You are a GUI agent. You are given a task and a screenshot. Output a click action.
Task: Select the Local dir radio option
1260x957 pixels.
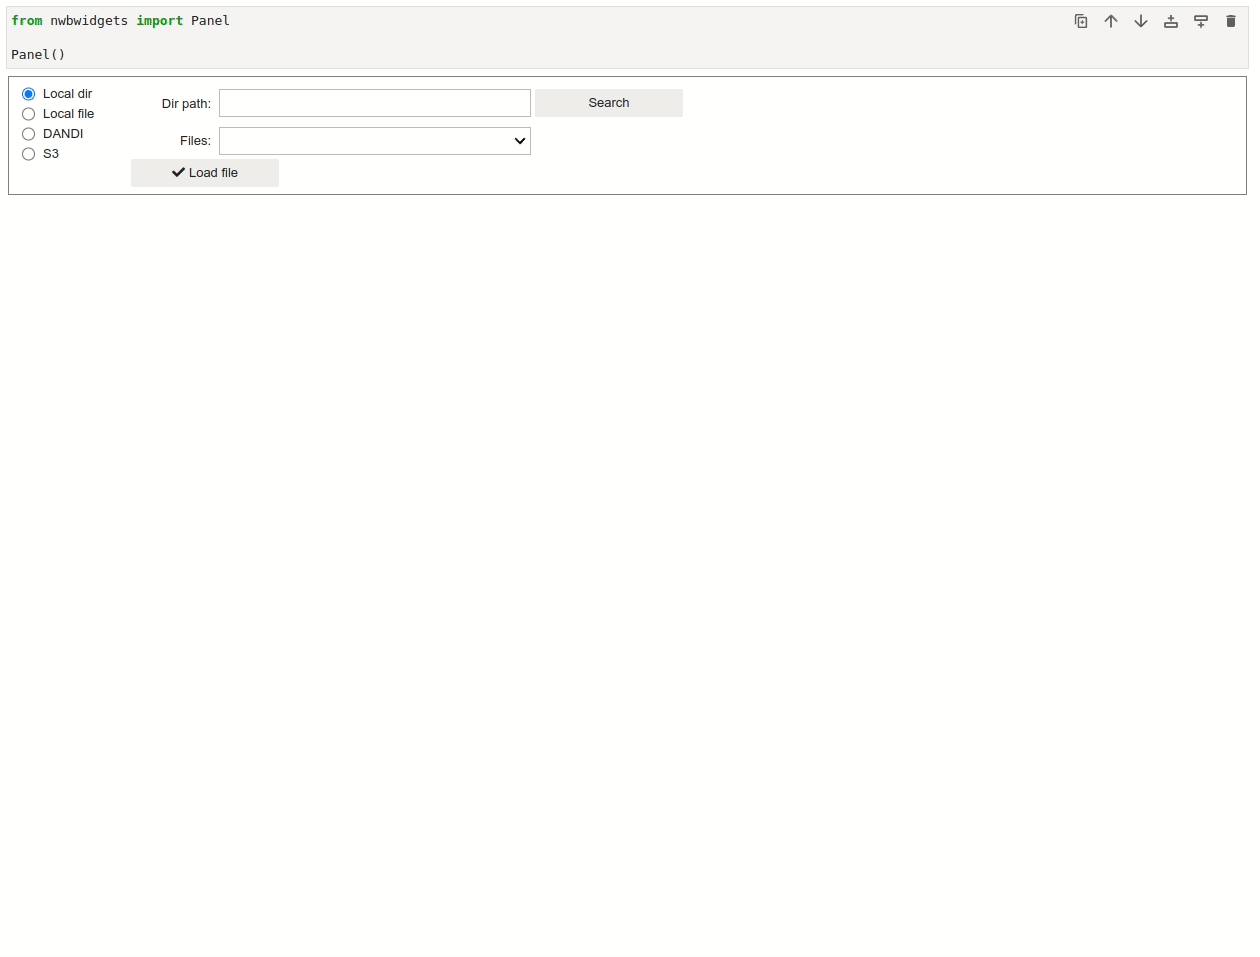(x=29, y=94)
